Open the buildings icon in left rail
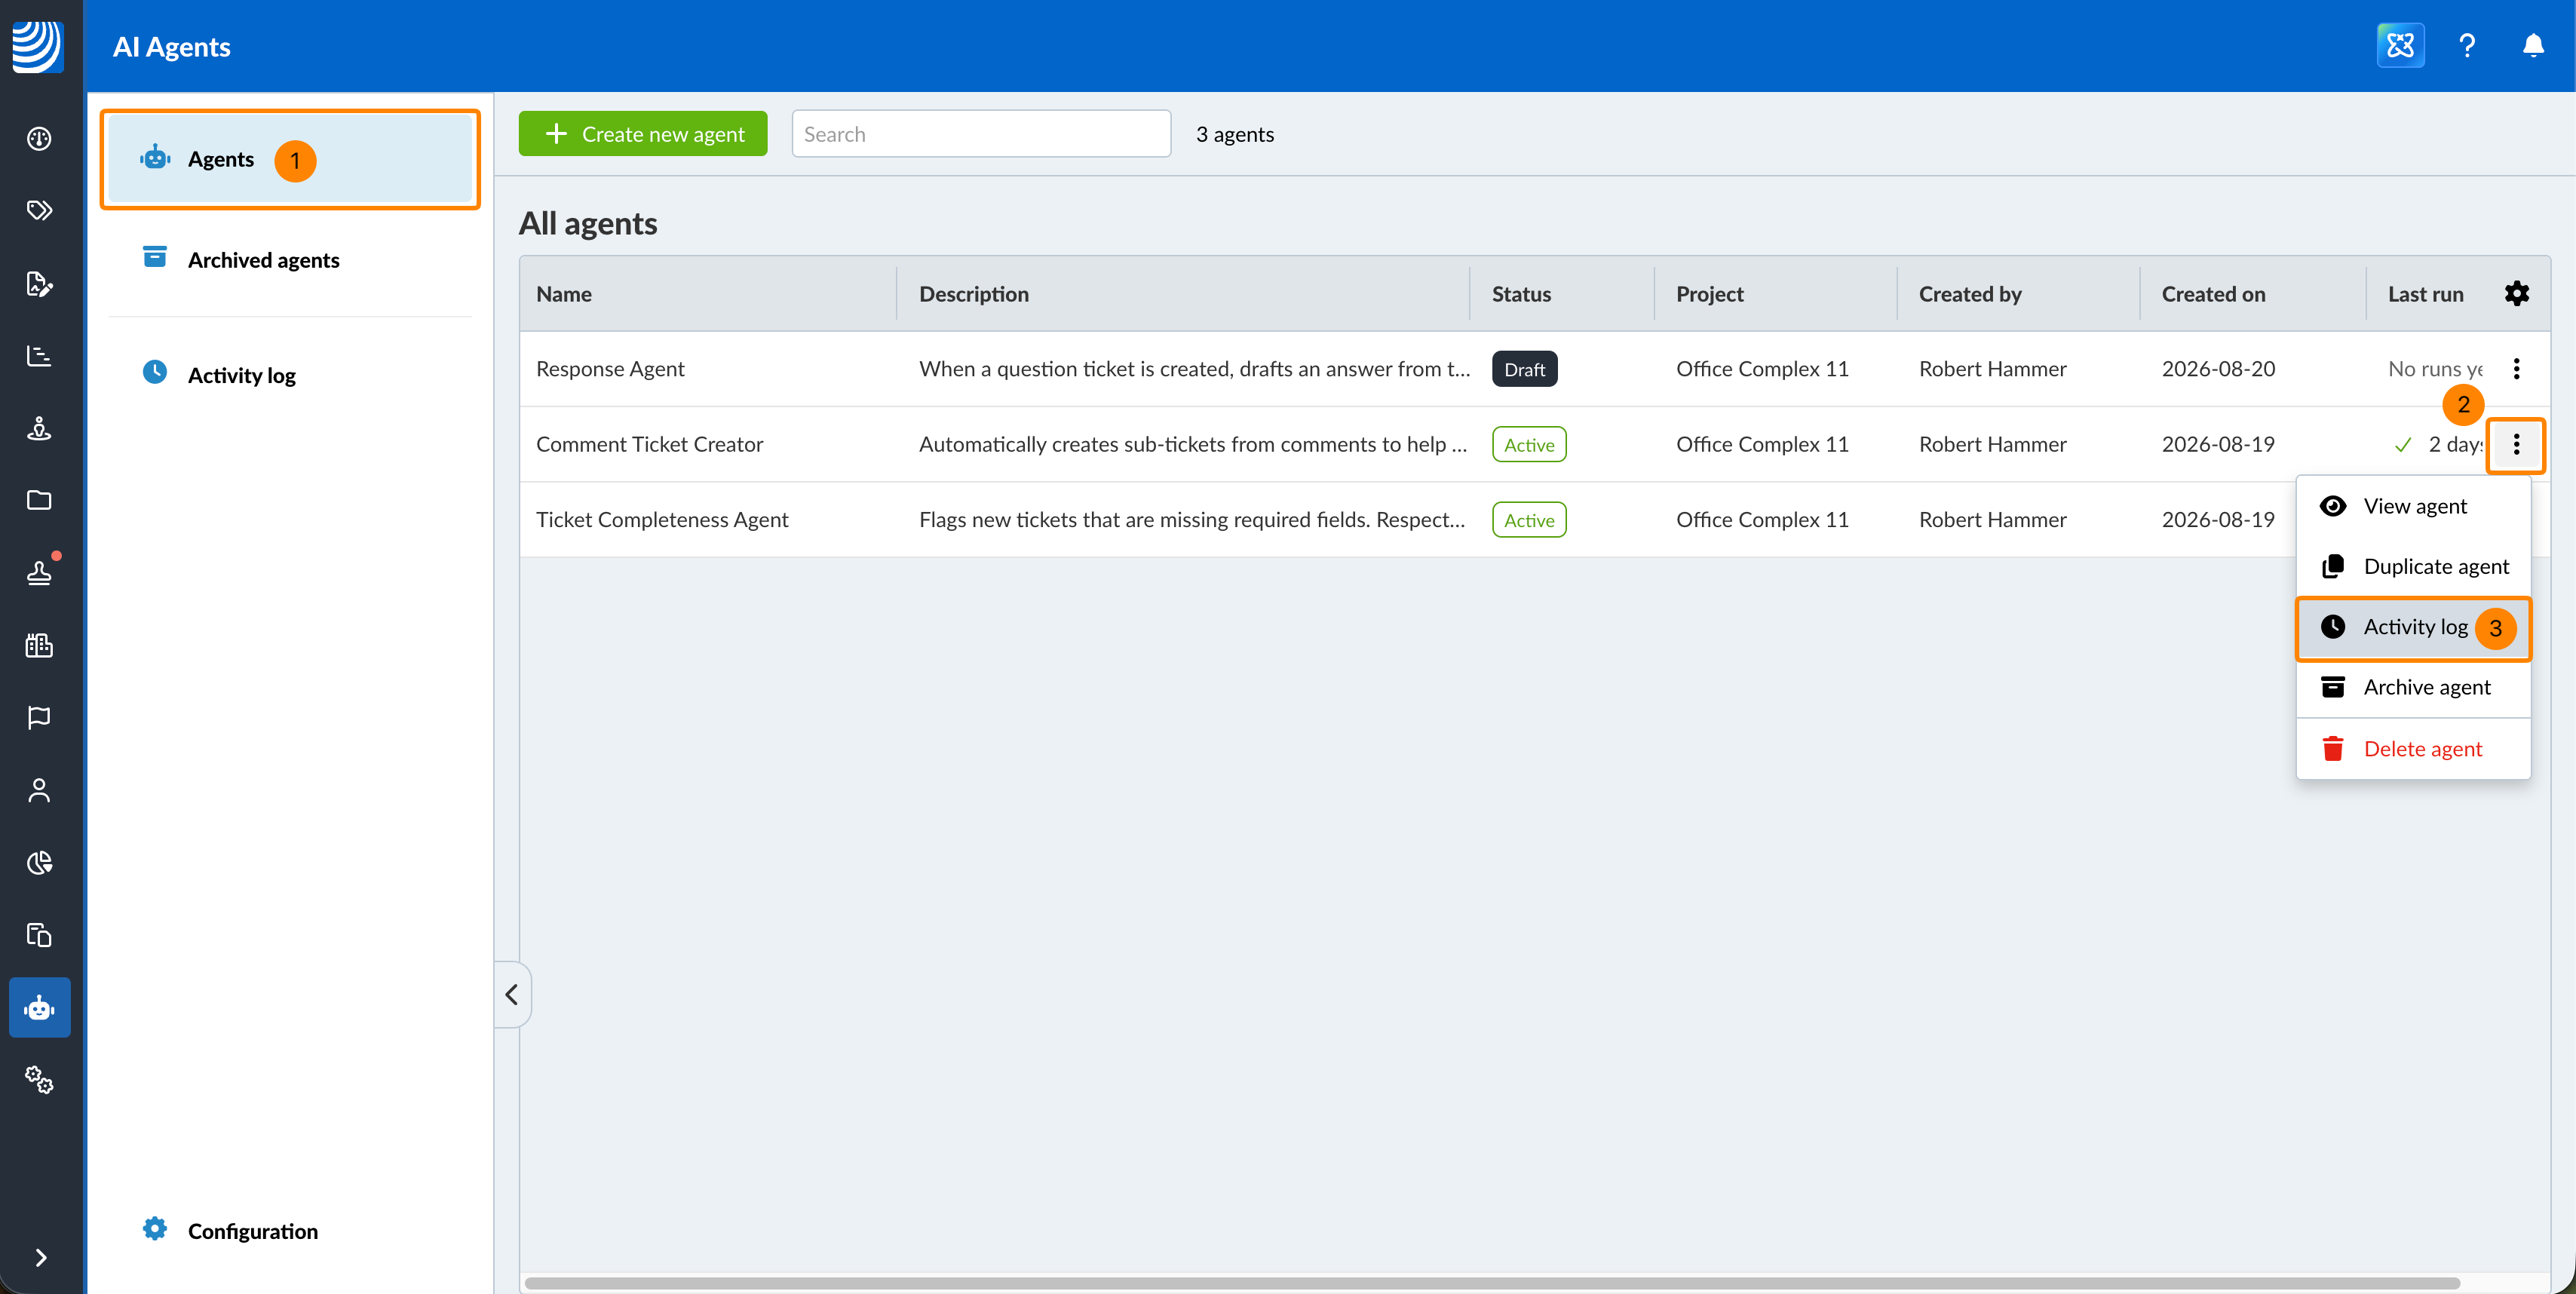Viewport: 2576px width, 1294px height. [39, 645]
